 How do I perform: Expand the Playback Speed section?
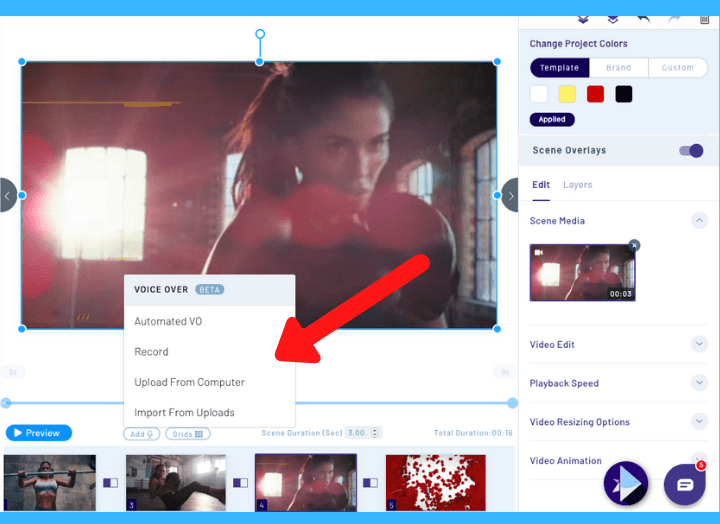(699, 383)
